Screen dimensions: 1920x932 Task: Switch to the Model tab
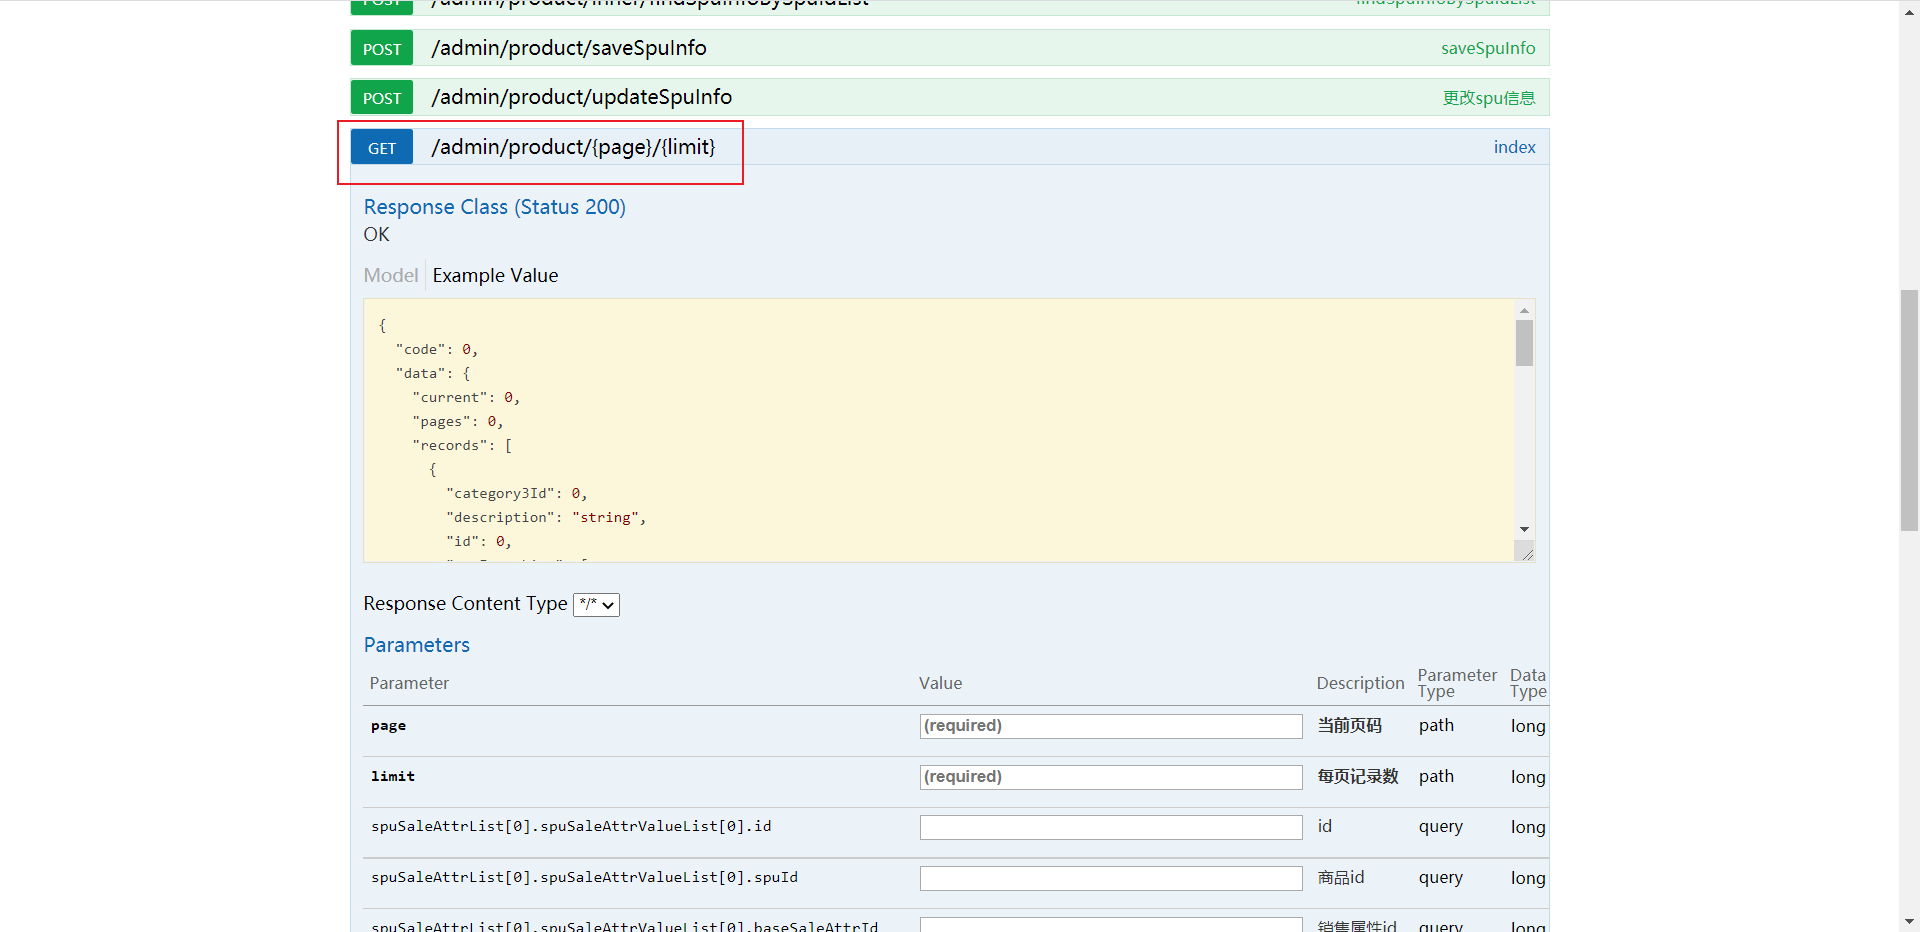tap(390, 275)
